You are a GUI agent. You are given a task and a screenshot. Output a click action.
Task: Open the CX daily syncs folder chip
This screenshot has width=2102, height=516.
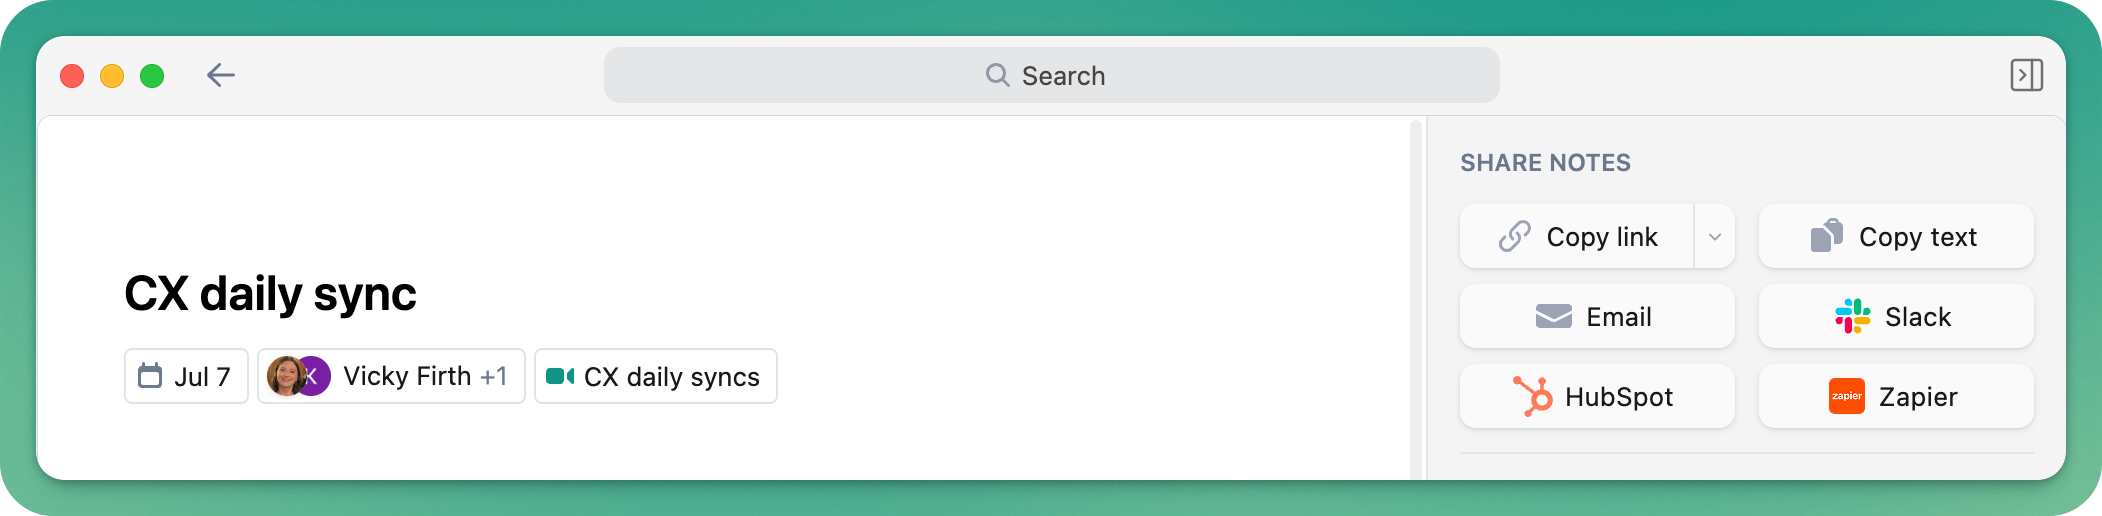point(656,376)
